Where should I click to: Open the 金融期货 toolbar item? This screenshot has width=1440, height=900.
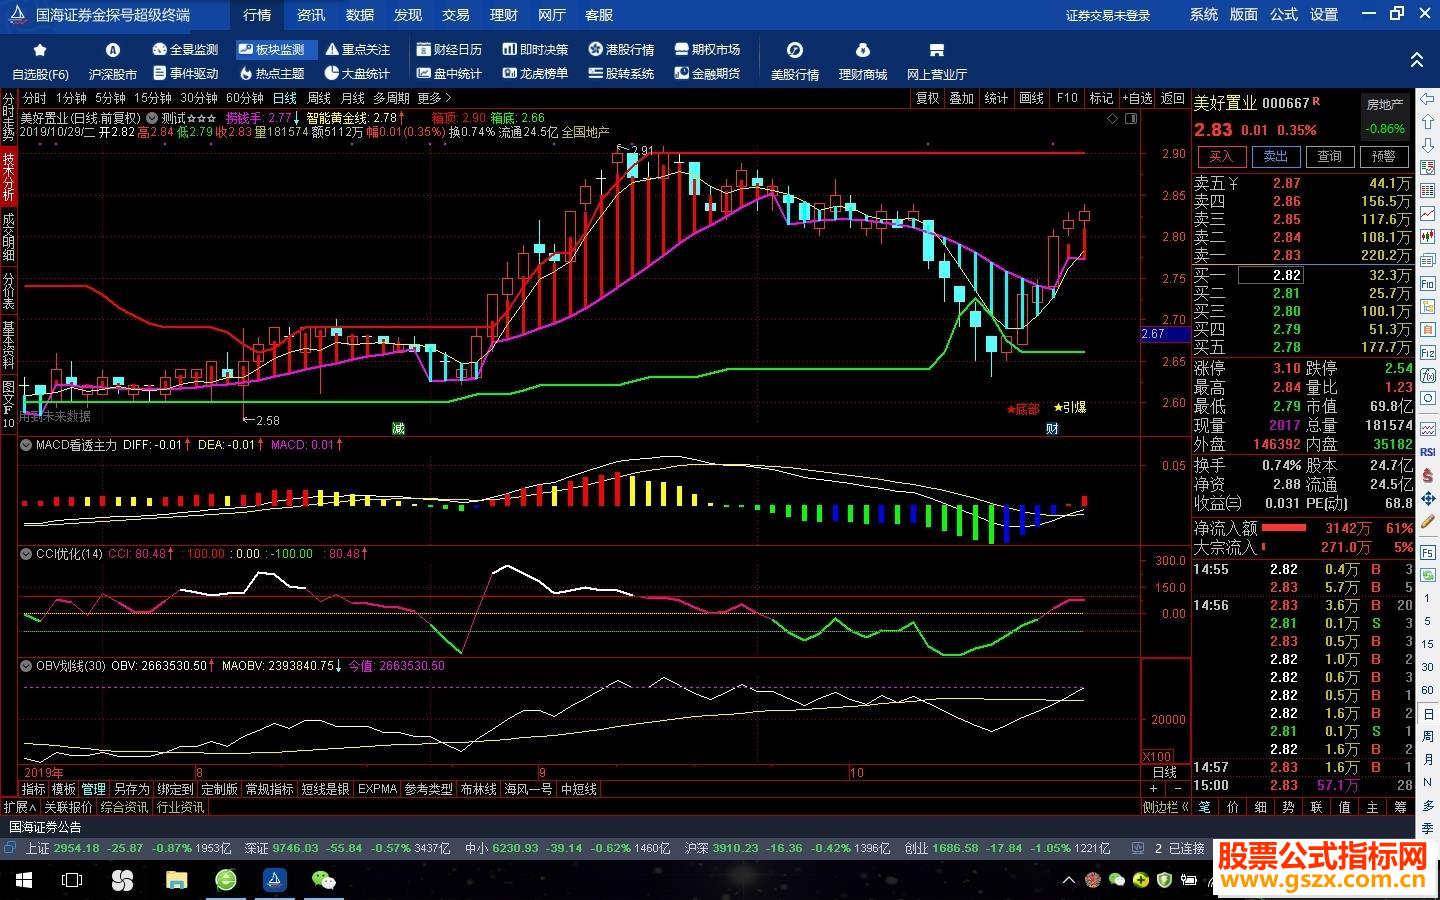tap(707, 73)
